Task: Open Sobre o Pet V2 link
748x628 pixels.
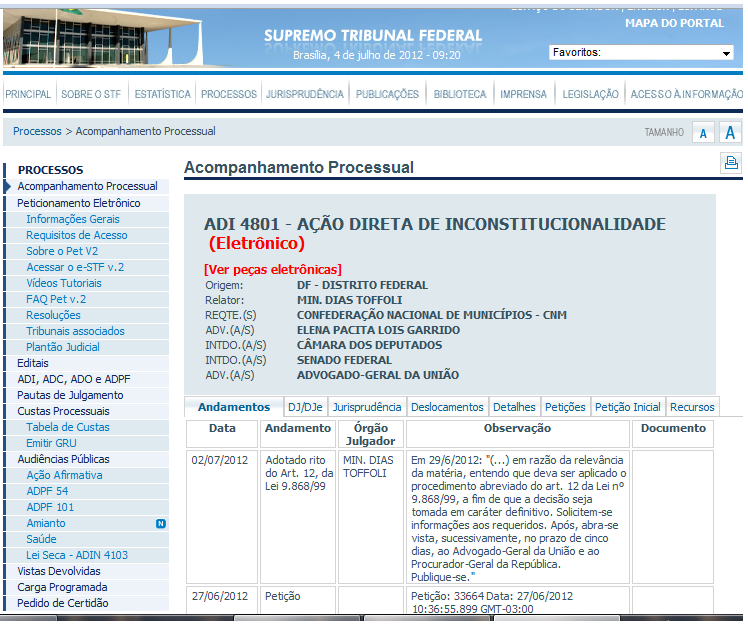Action: [x=62, y=251]
